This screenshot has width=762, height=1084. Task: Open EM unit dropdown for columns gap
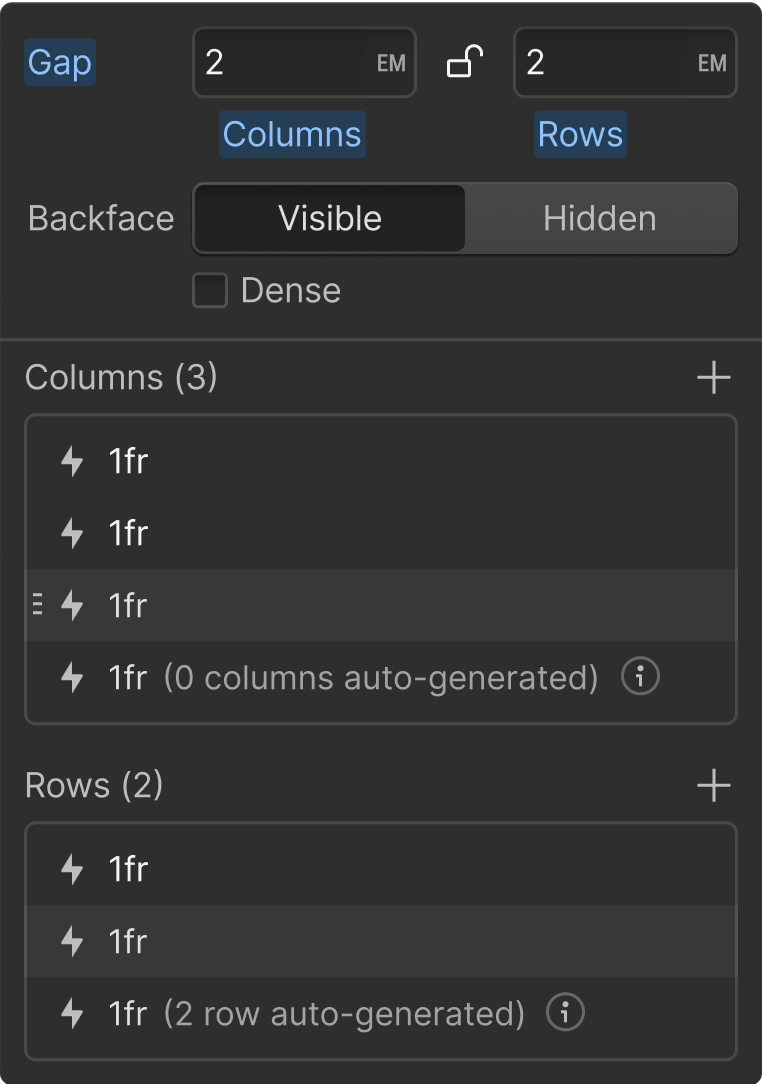391,63
